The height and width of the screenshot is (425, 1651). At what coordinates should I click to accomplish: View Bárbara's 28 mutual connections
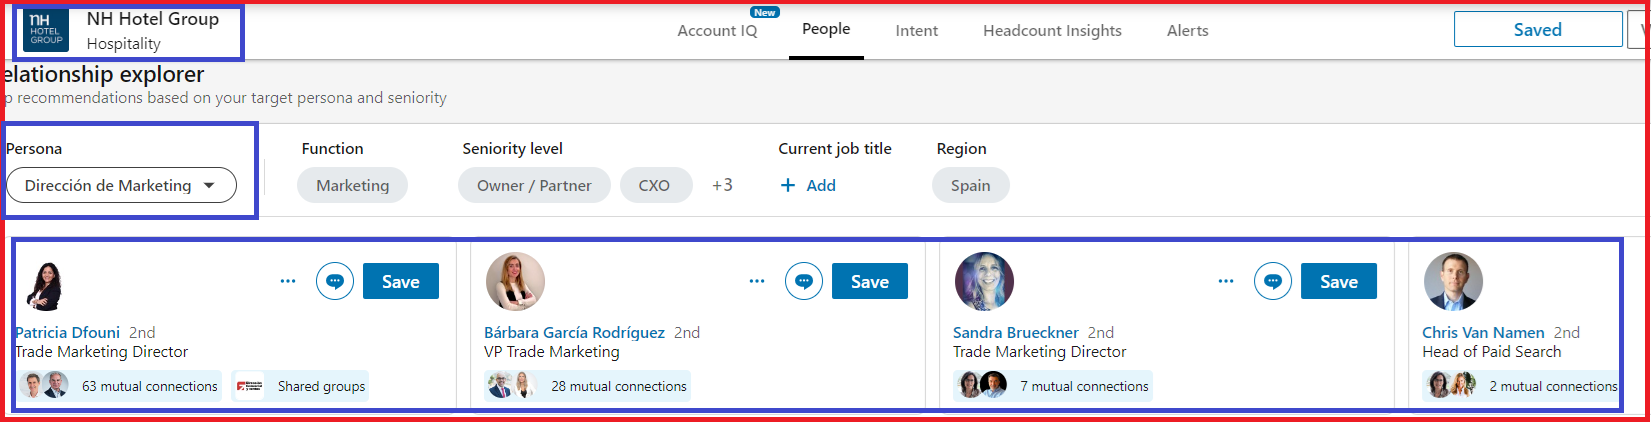tap(587, 386)
